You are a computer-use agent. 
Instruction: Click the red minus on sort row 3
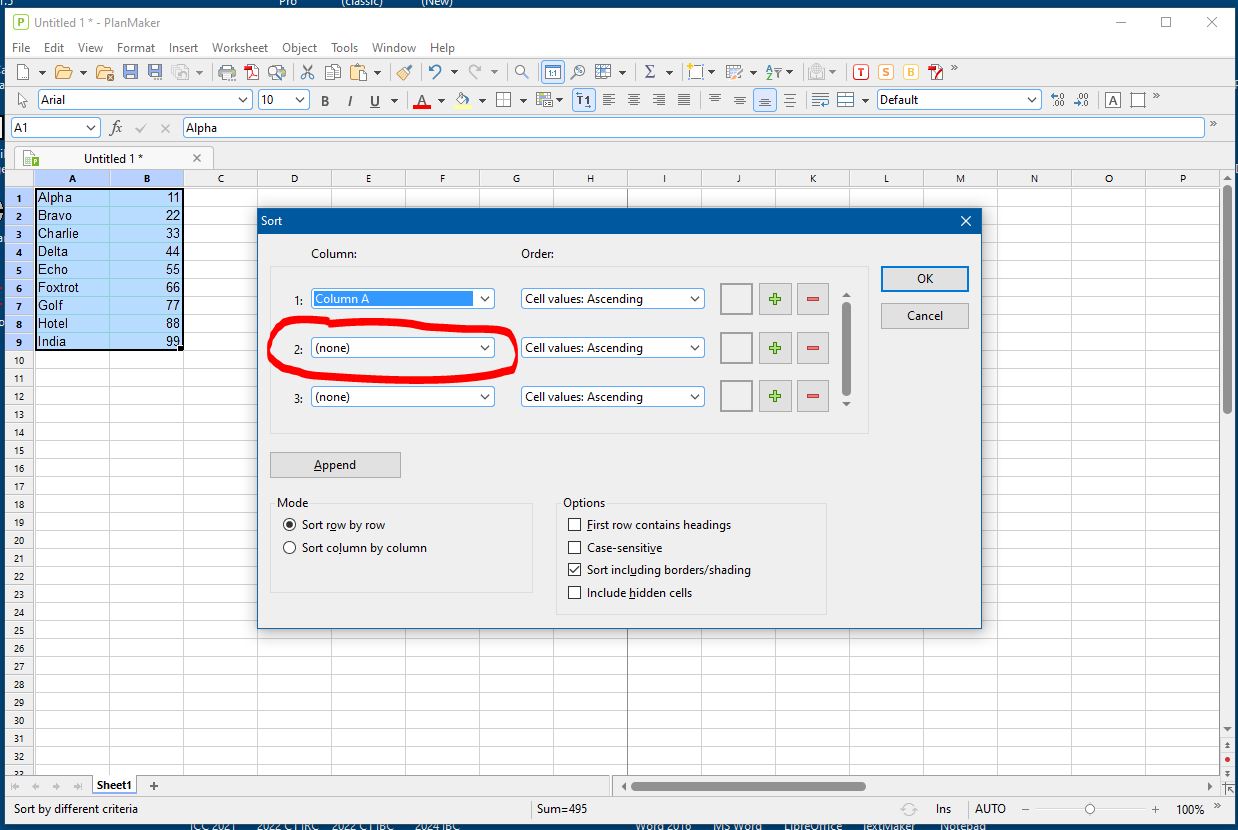pos(812,397)
